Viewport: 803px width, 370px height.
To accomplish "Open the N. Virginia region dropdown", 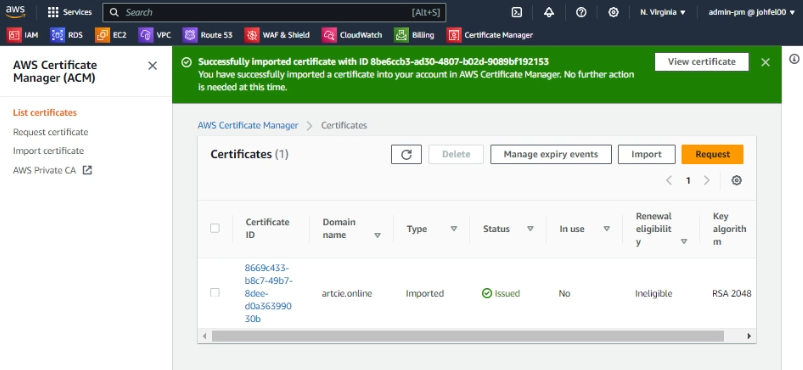I will click(663, 12).
